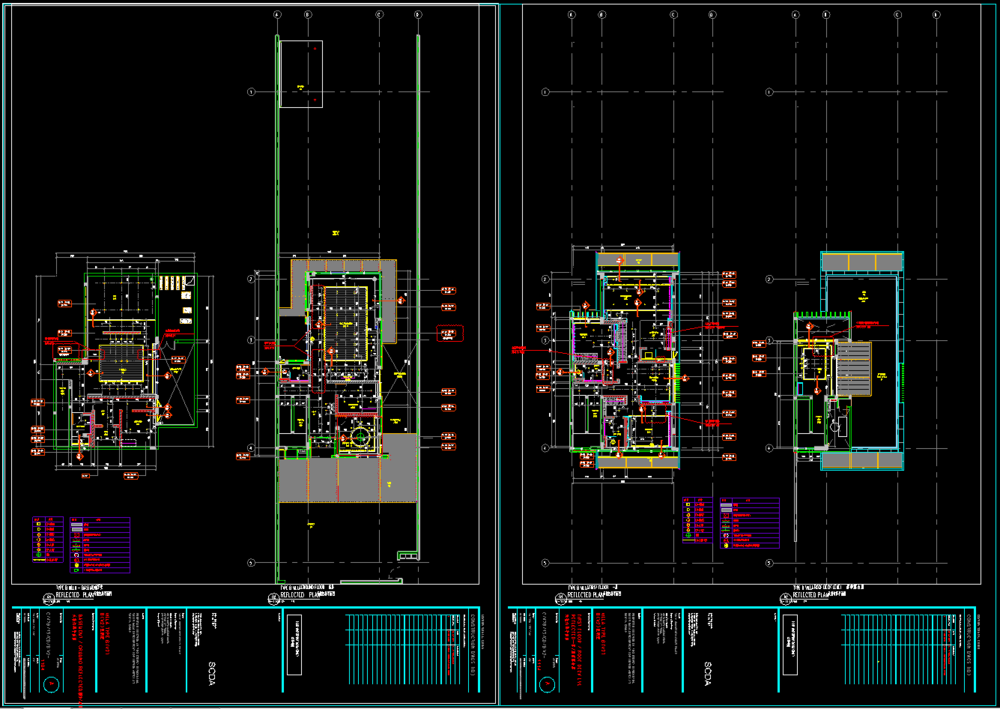Select the circular ceiling feature in ground floor plan
The width and height of the screenshot is (1000, 709).
pos(360,437)
